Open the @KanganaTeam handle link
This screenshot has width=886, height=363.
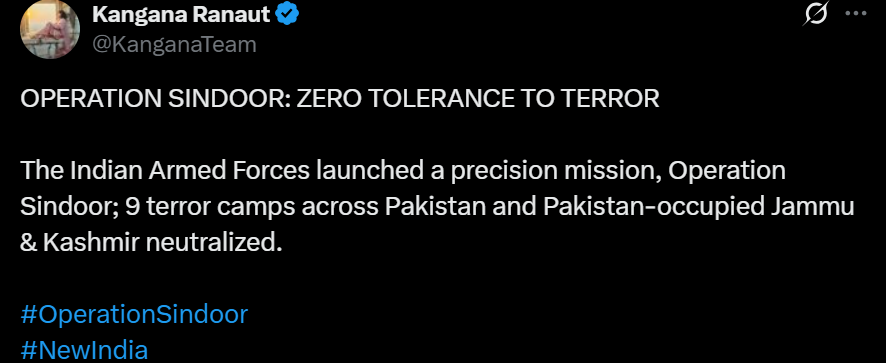(x=174, y=44)
